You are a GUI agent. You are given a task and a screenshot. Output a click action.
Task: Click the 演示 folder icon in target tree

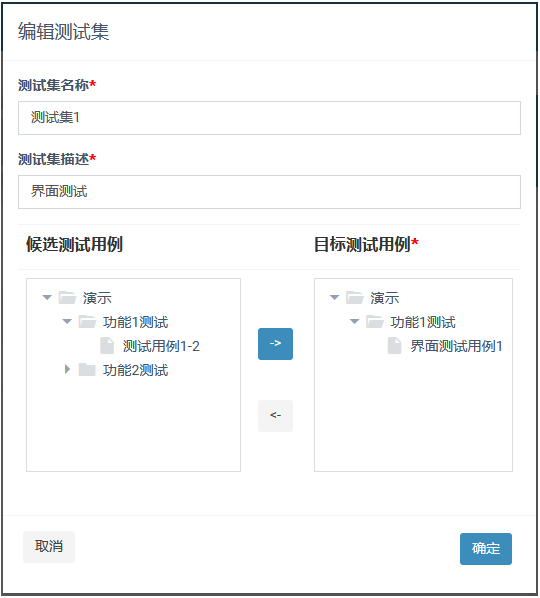(355, 297)
